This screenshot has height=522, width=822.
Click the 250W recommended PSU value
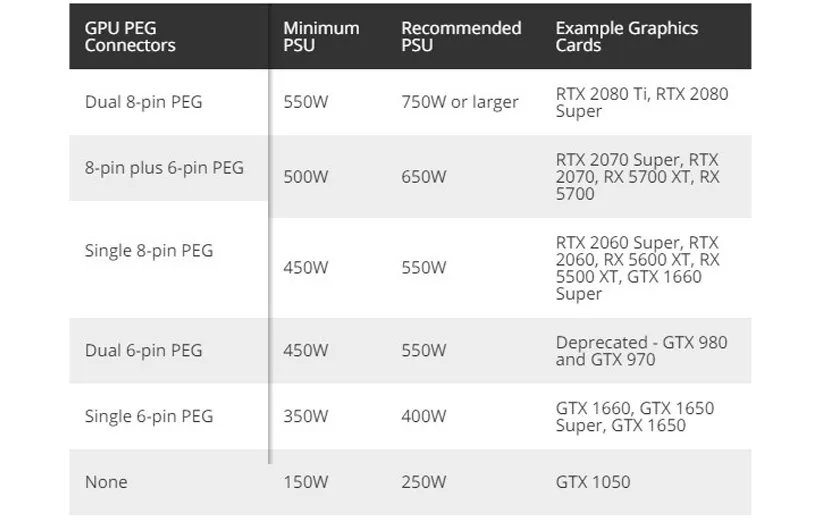pyautogui.click(x=424, y=482)
